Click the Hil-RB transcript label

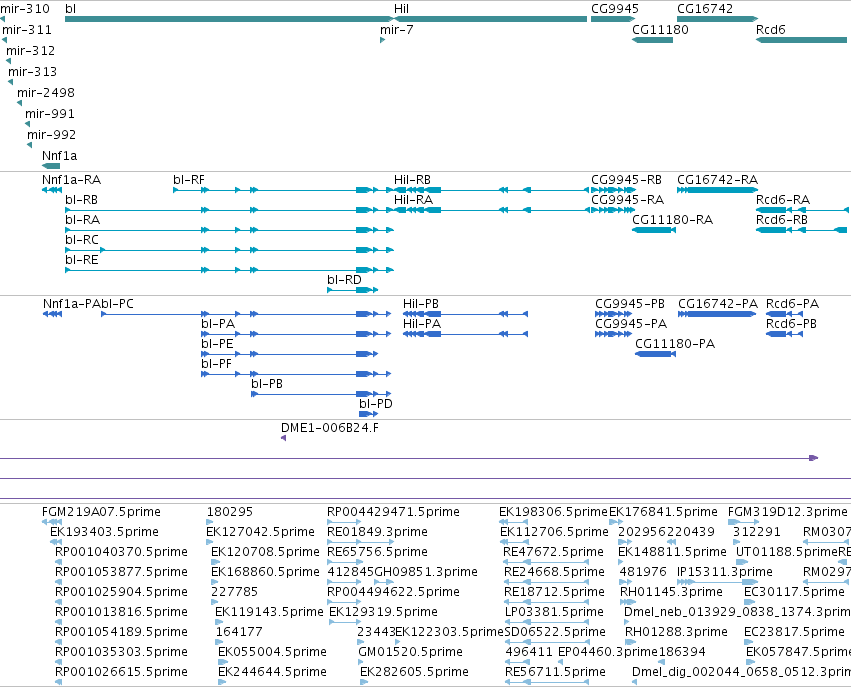point(412,180)
